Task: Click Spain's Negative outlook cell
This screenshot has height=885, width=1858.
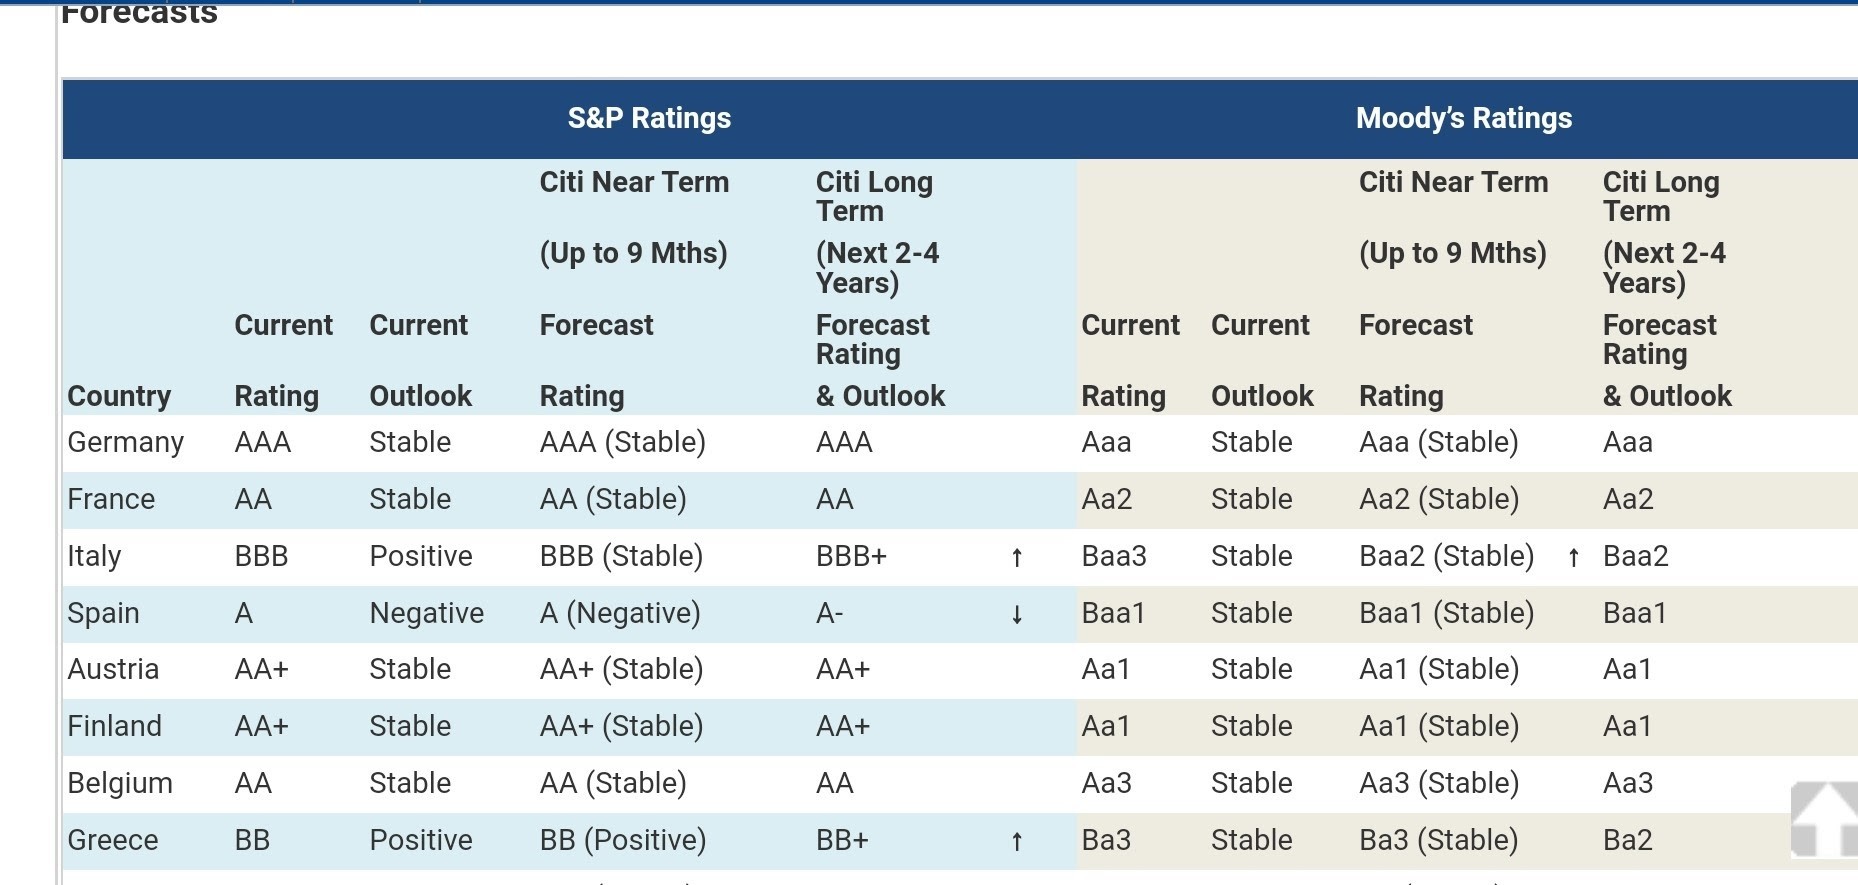Action: (427, 613)
